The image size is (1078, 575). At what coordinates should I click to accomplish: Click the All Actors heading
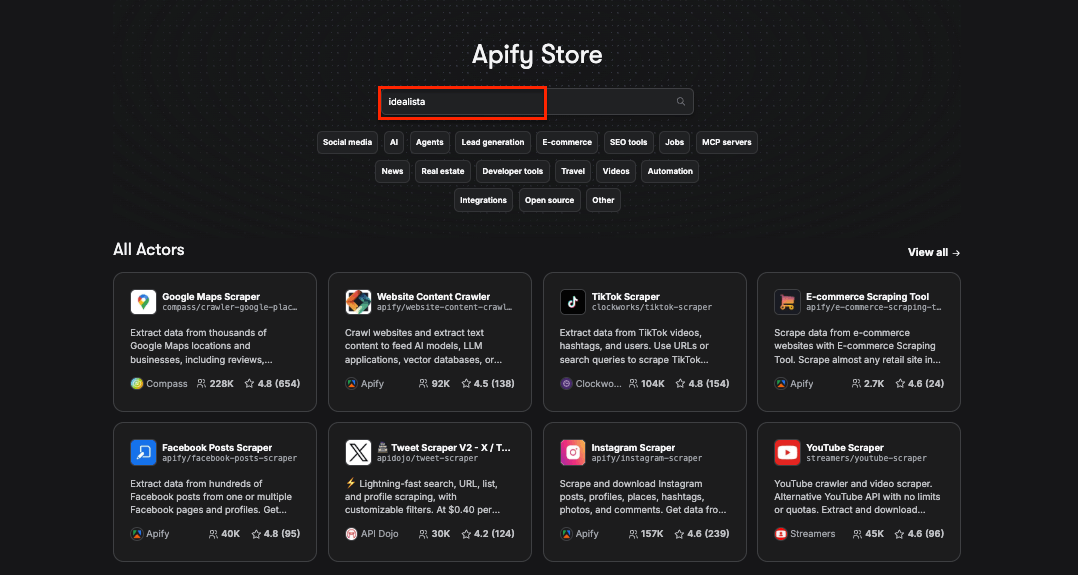[x=148, y=249]
